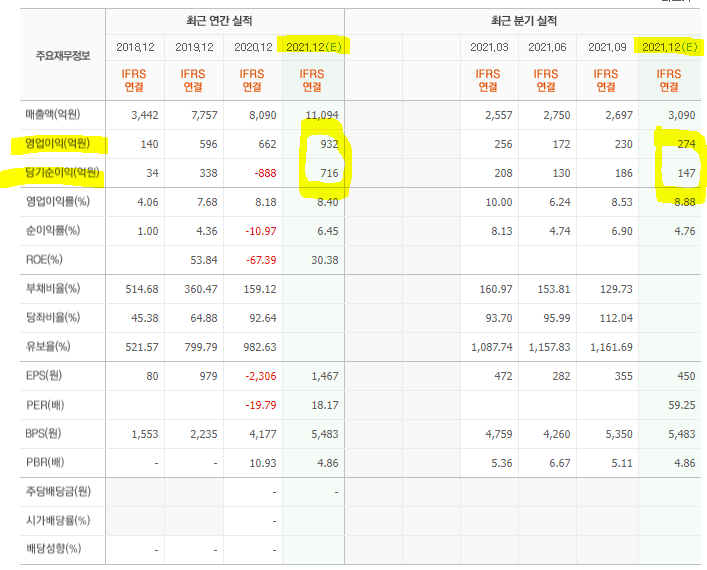This screenshot has height=570, width=707.
Task: Click the 7,757 revenue value
Action: click(x=204, y=115)
